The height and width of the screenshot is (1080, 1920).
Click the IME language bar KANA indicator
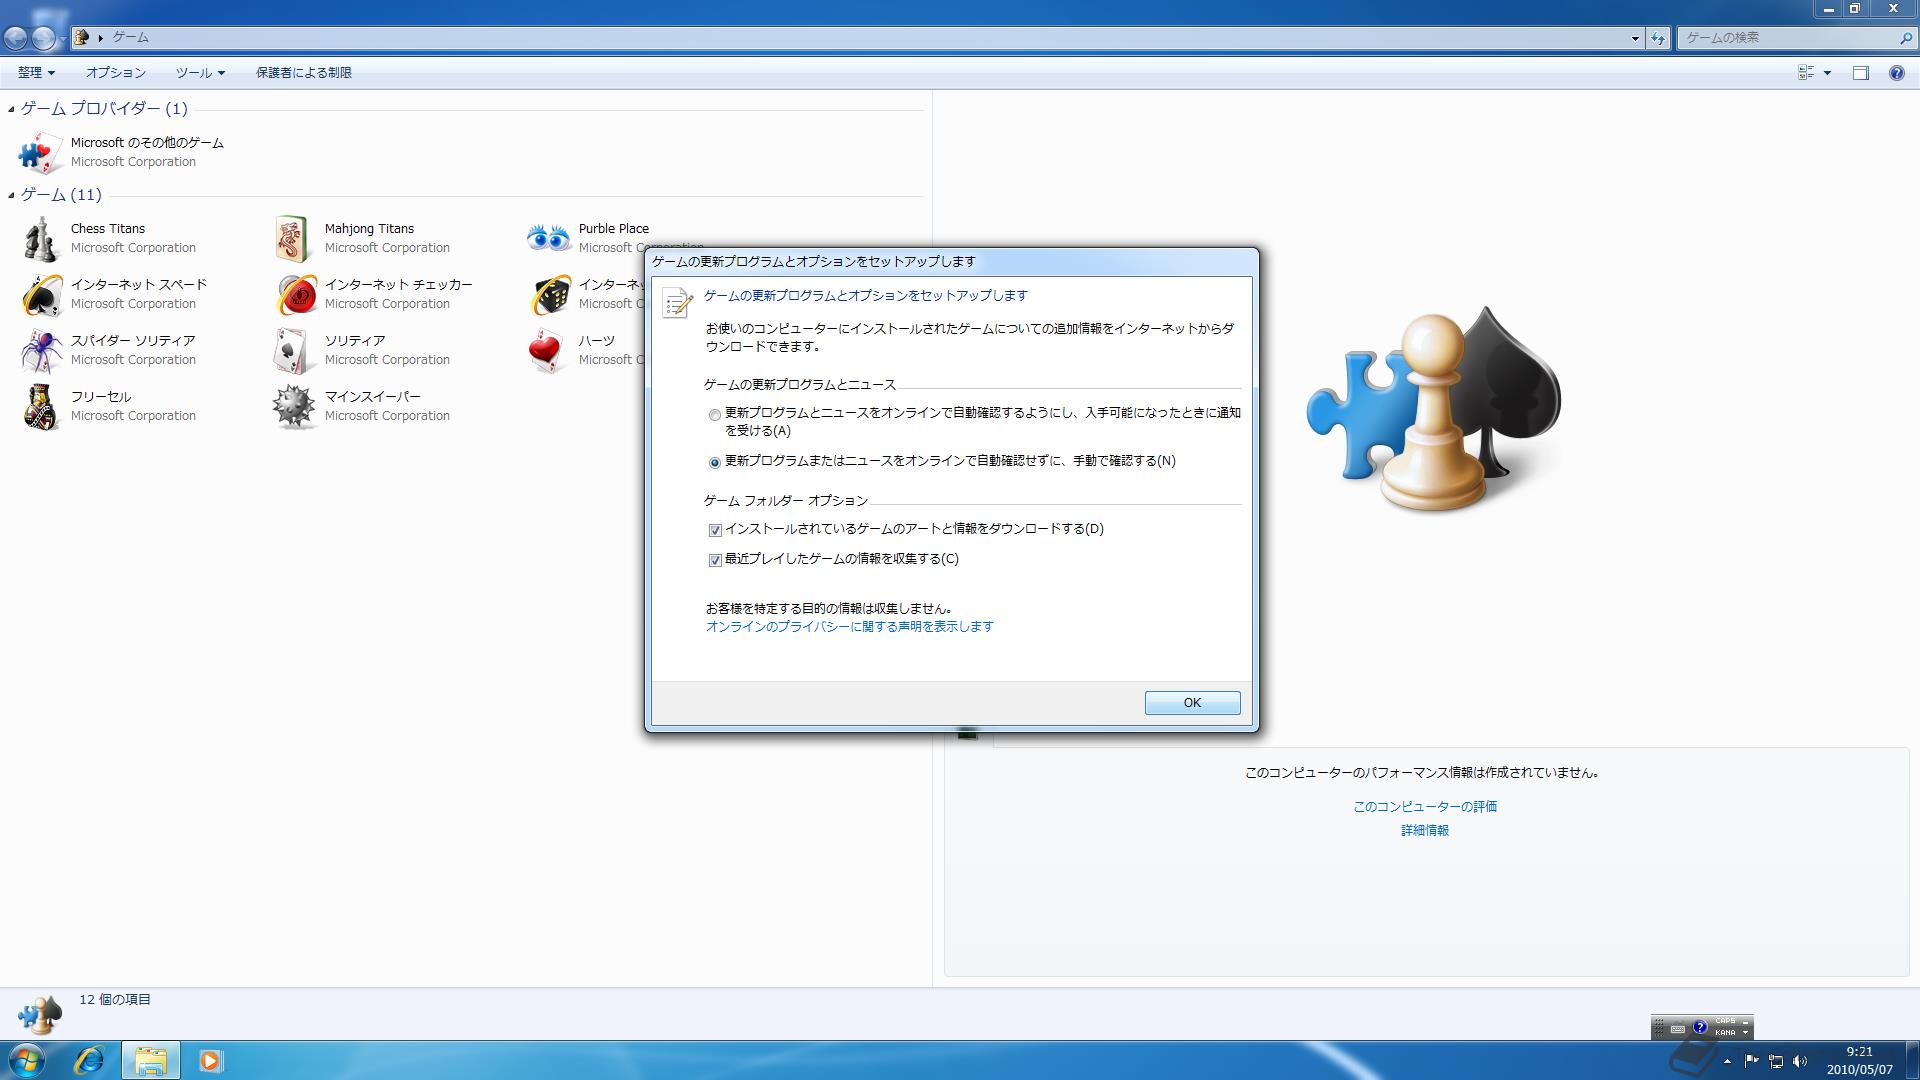point(1724,1032)
